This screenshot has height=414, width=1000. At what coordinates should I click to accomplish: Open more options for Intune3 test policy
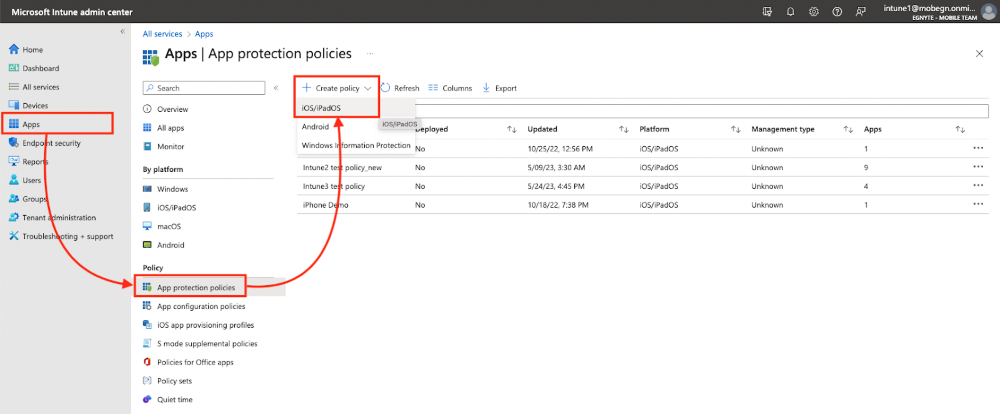point(978,186)
